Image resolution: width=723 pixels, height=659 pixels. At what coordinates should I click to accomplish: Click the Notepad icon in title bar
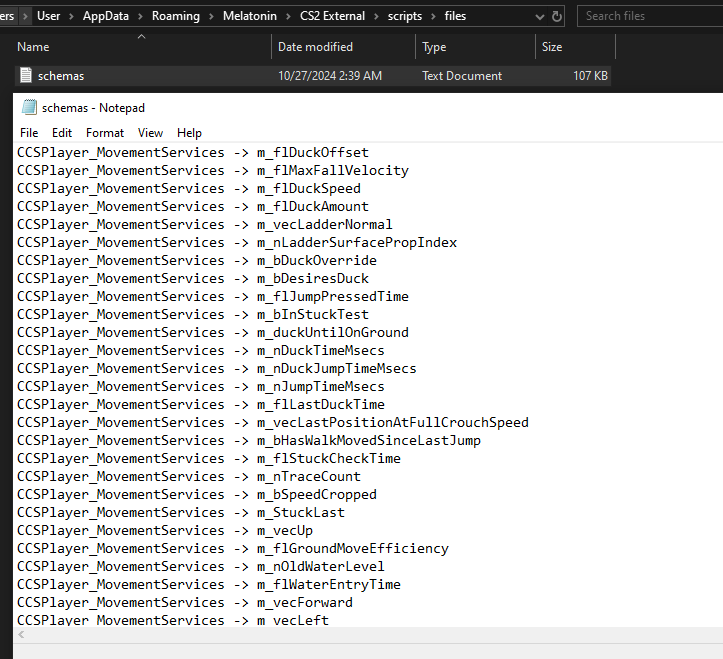click(29, 108)
